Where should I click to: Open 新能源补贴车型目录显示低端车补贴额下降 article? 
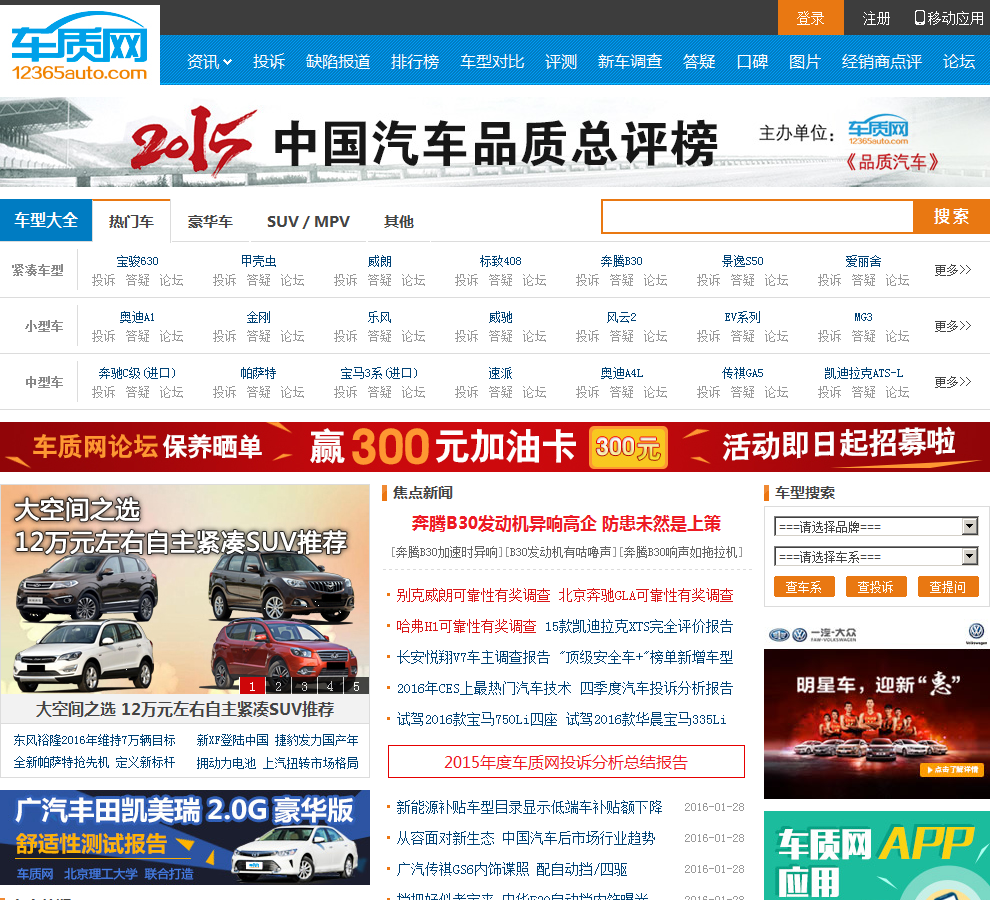(x=529, y=807)
